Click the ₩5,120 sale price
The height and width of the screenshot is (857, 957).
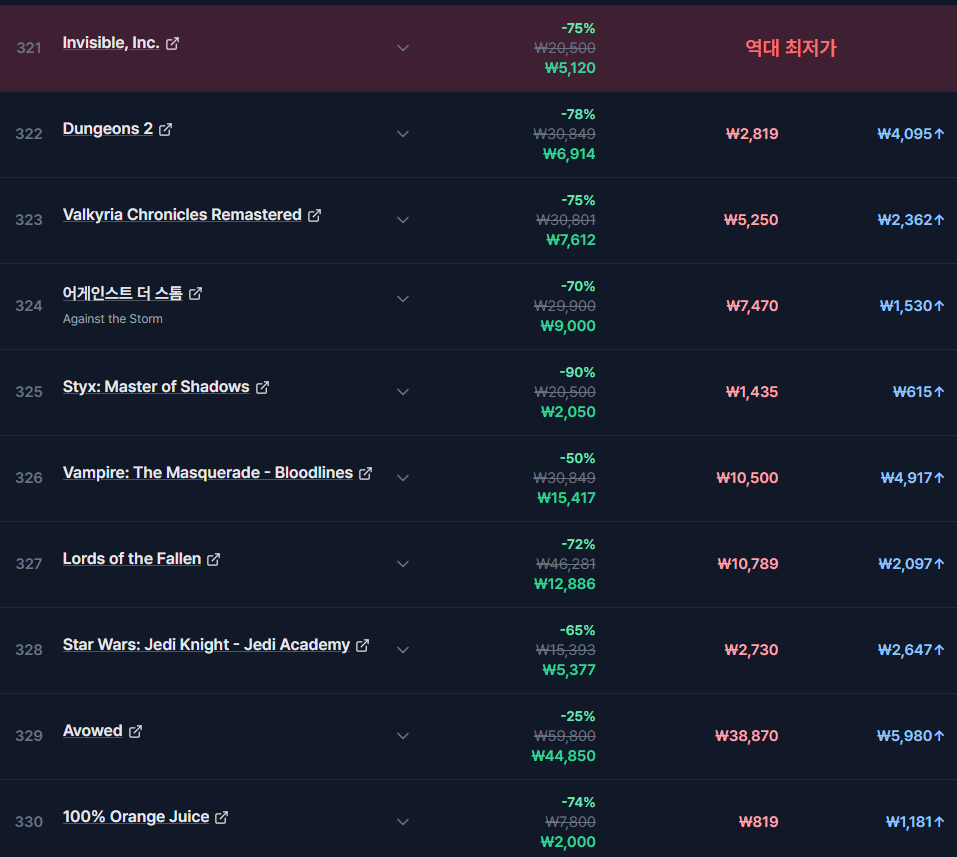[570, 68]
